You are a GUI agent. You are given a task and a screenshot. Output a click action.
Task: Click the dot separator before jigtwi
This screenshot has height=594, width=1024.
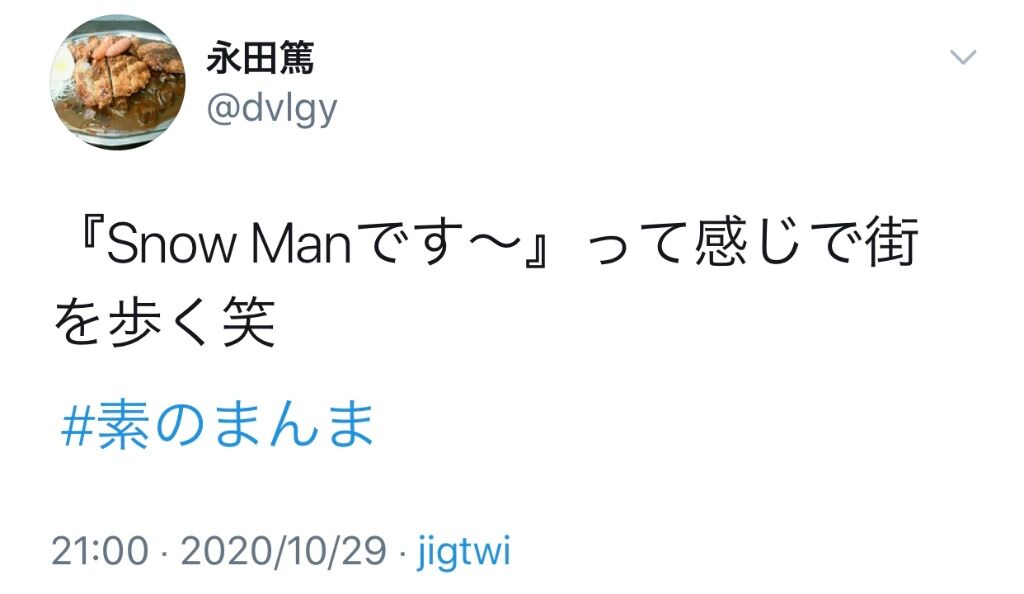point(402,554)
